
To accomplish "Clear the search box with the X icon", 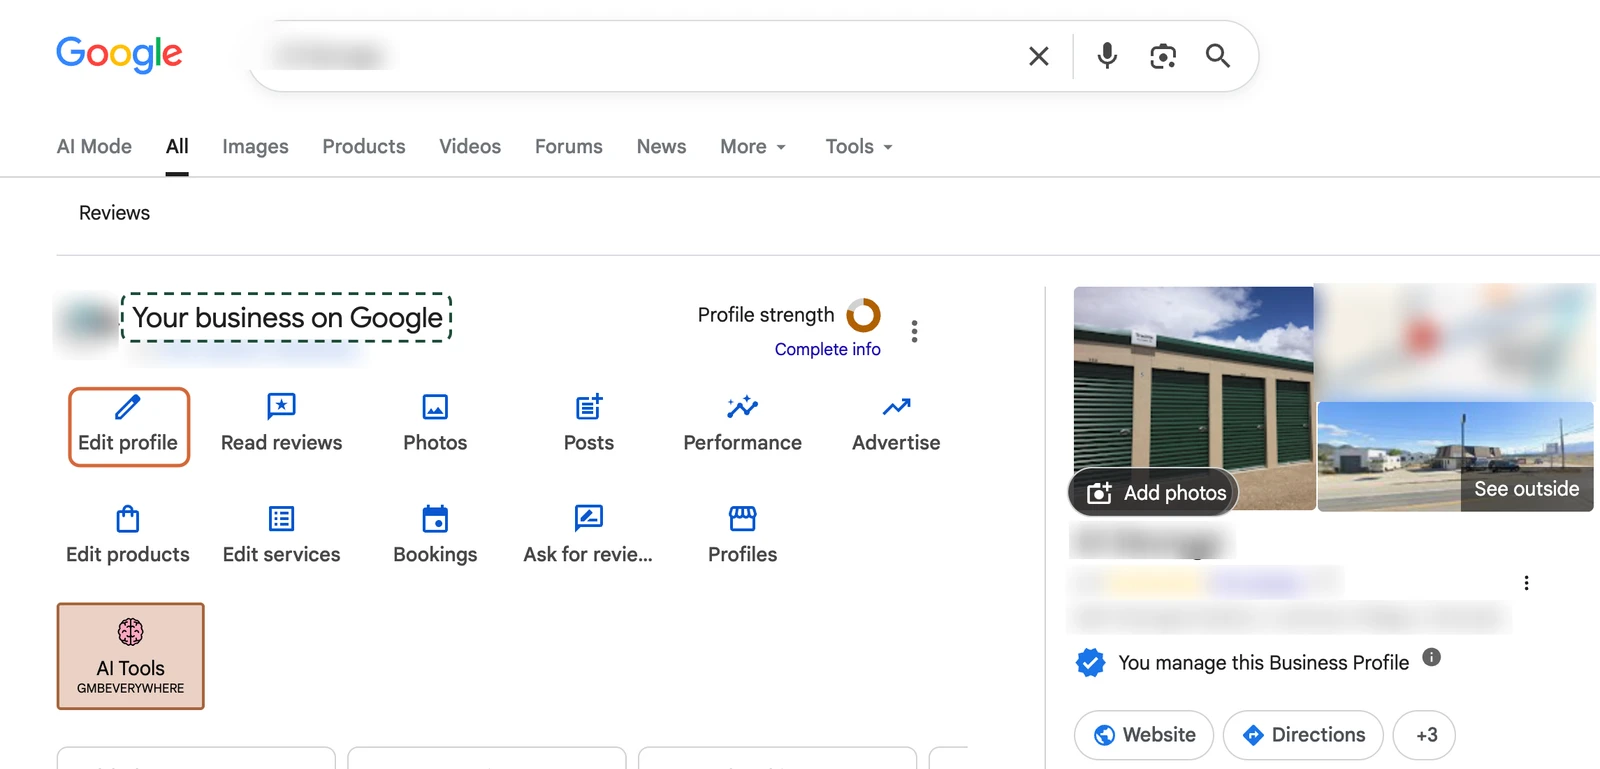I will [x=1039, y=56].
